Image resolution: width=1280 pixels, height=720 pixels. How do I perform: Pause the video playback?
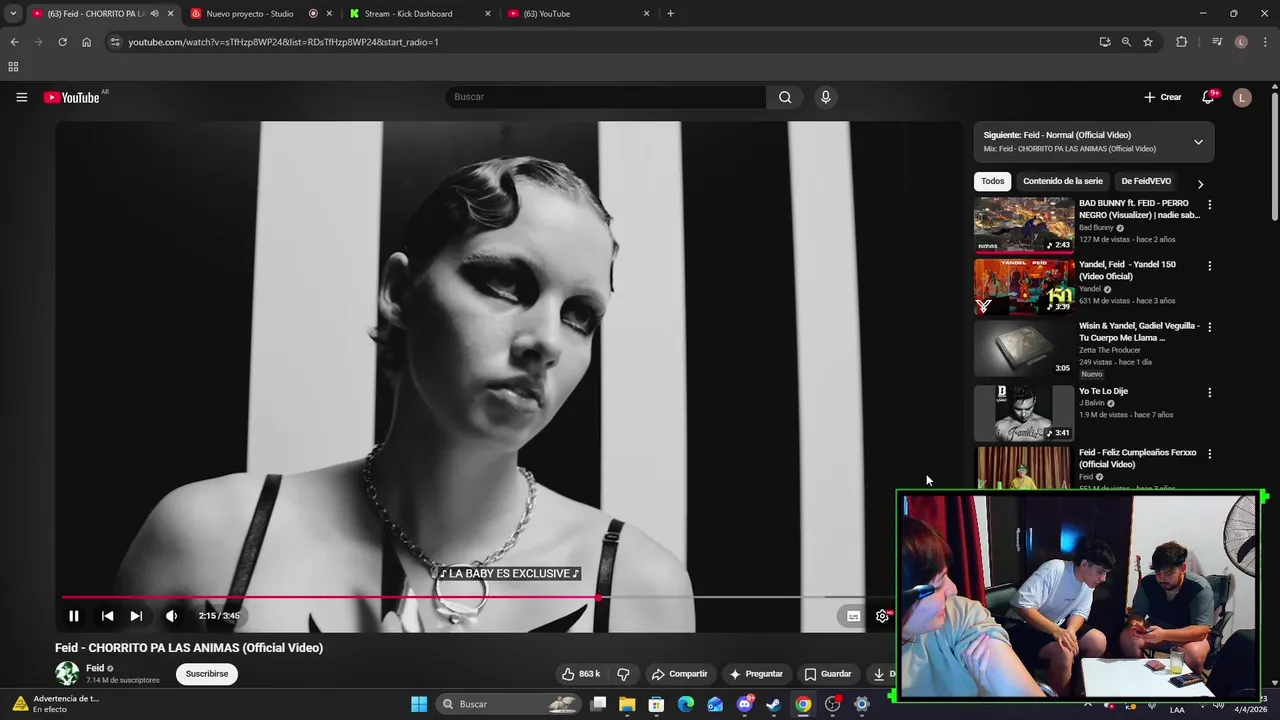click(73, 616)
